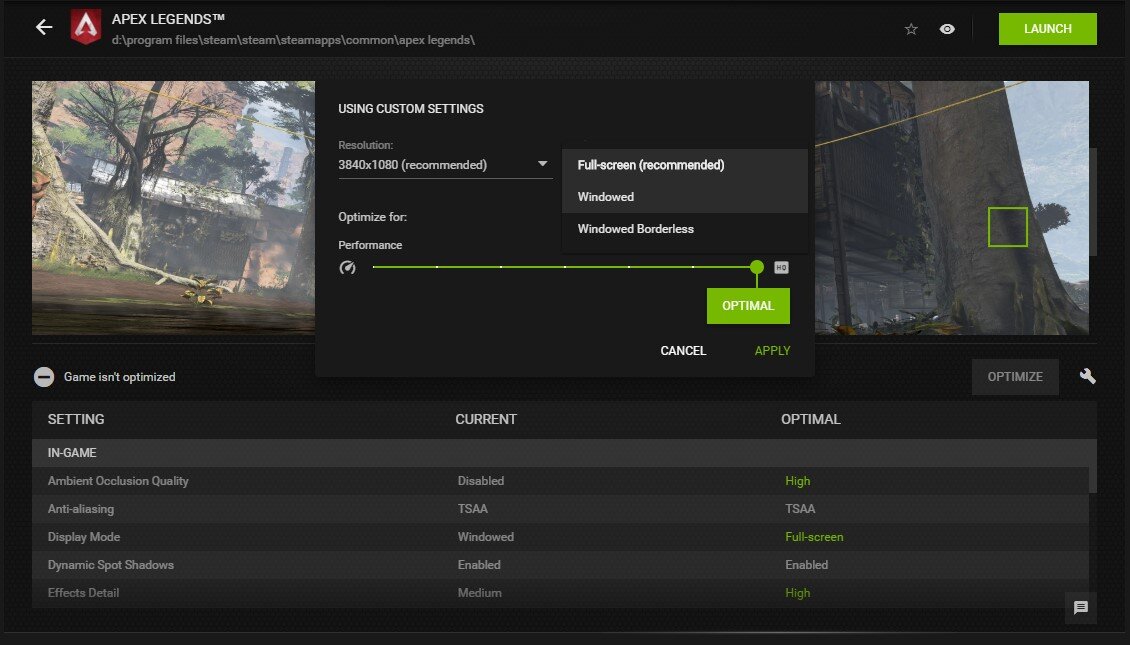Select the Effects Detail setting row
This screenshot has width=1130, height=645.
[x=561, y=593]
